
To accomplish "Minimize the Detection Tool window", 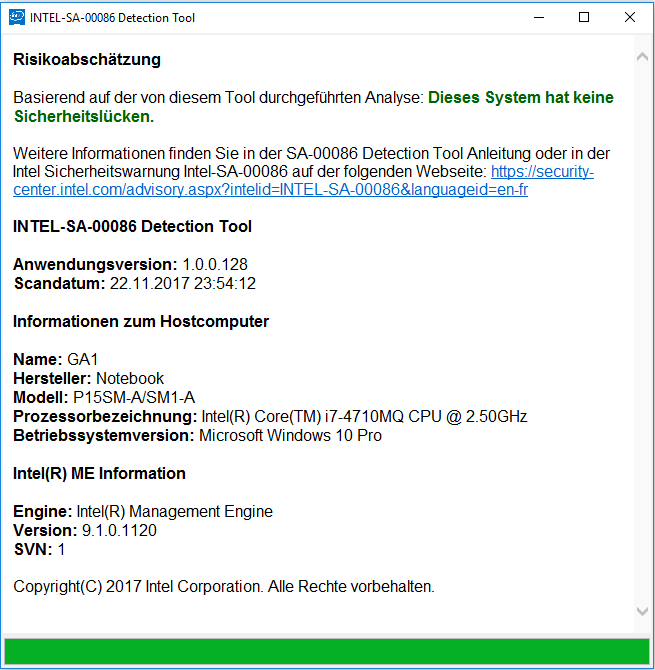I will [539, 18].
